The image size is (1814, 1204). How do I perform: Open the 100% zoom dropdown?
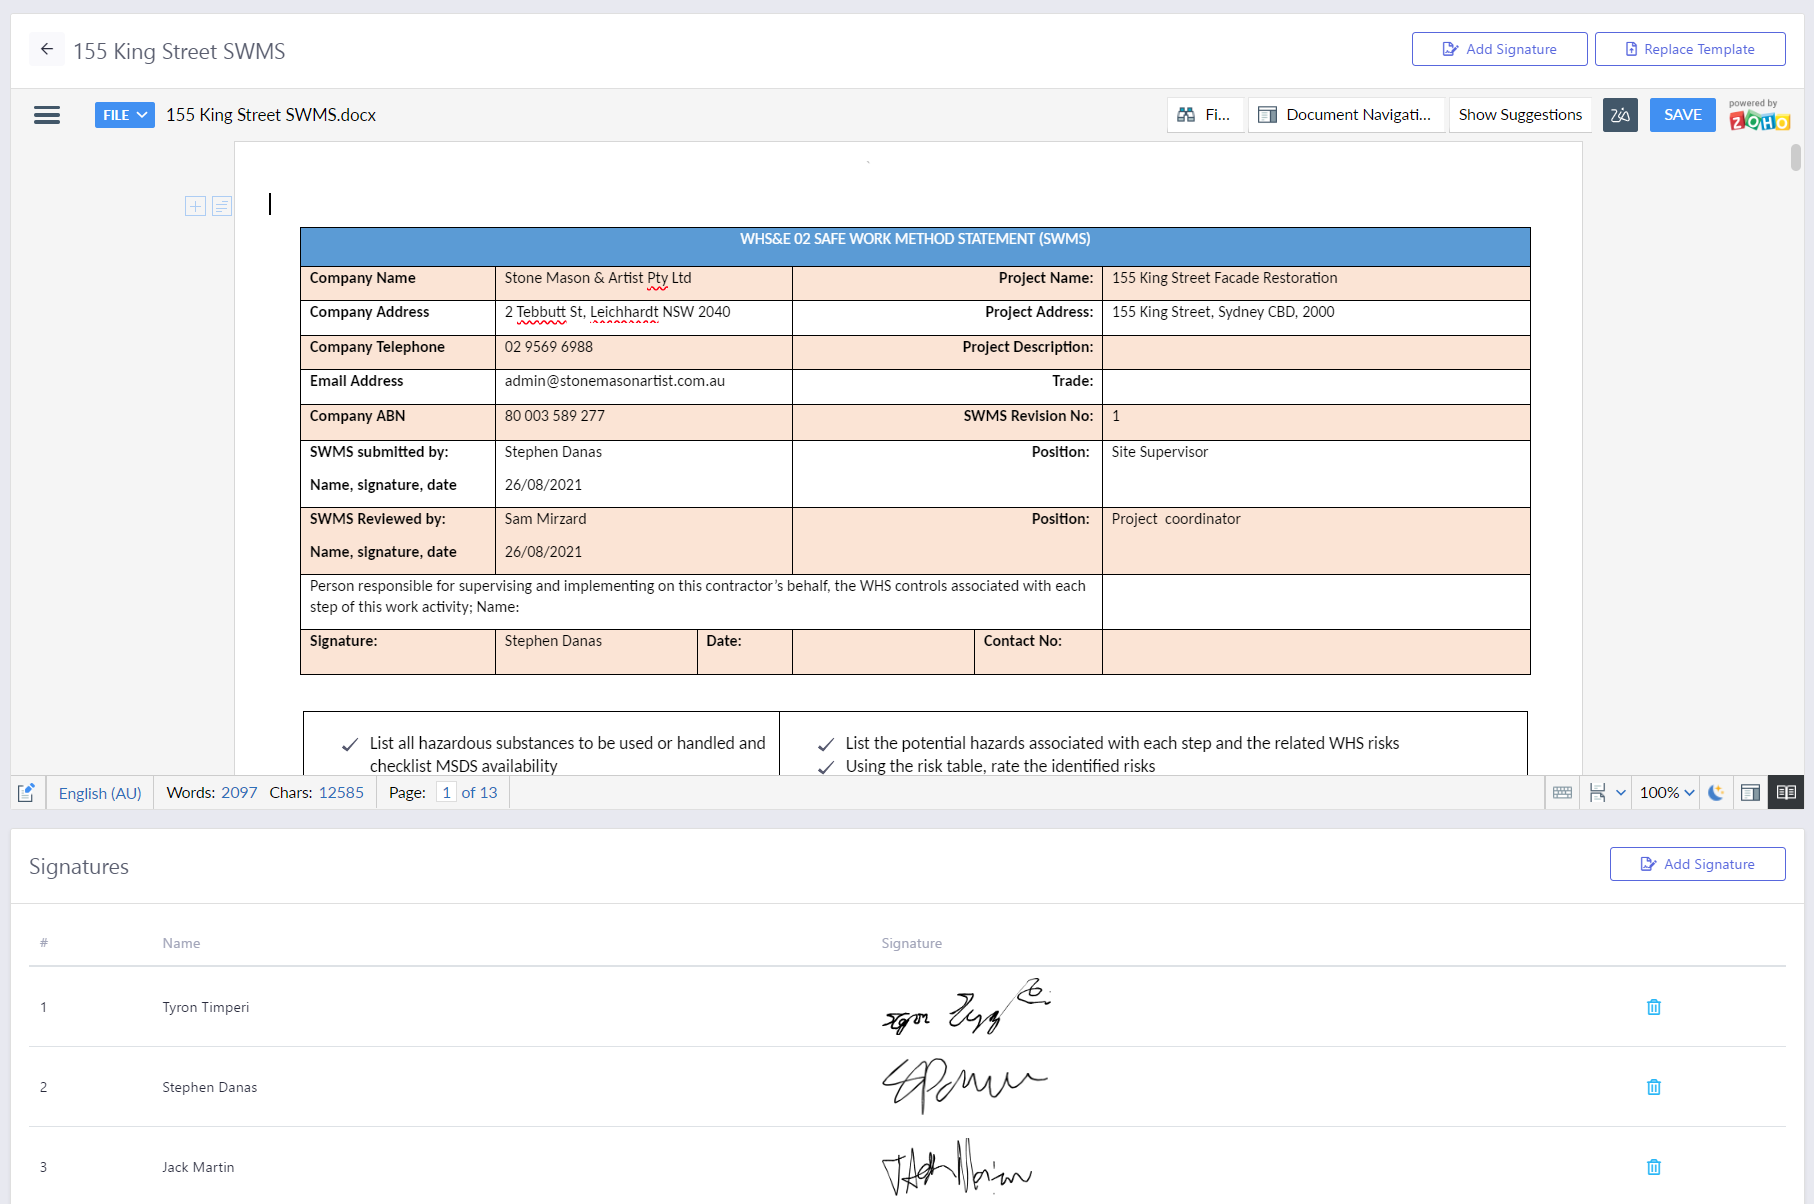(1667, 793)
